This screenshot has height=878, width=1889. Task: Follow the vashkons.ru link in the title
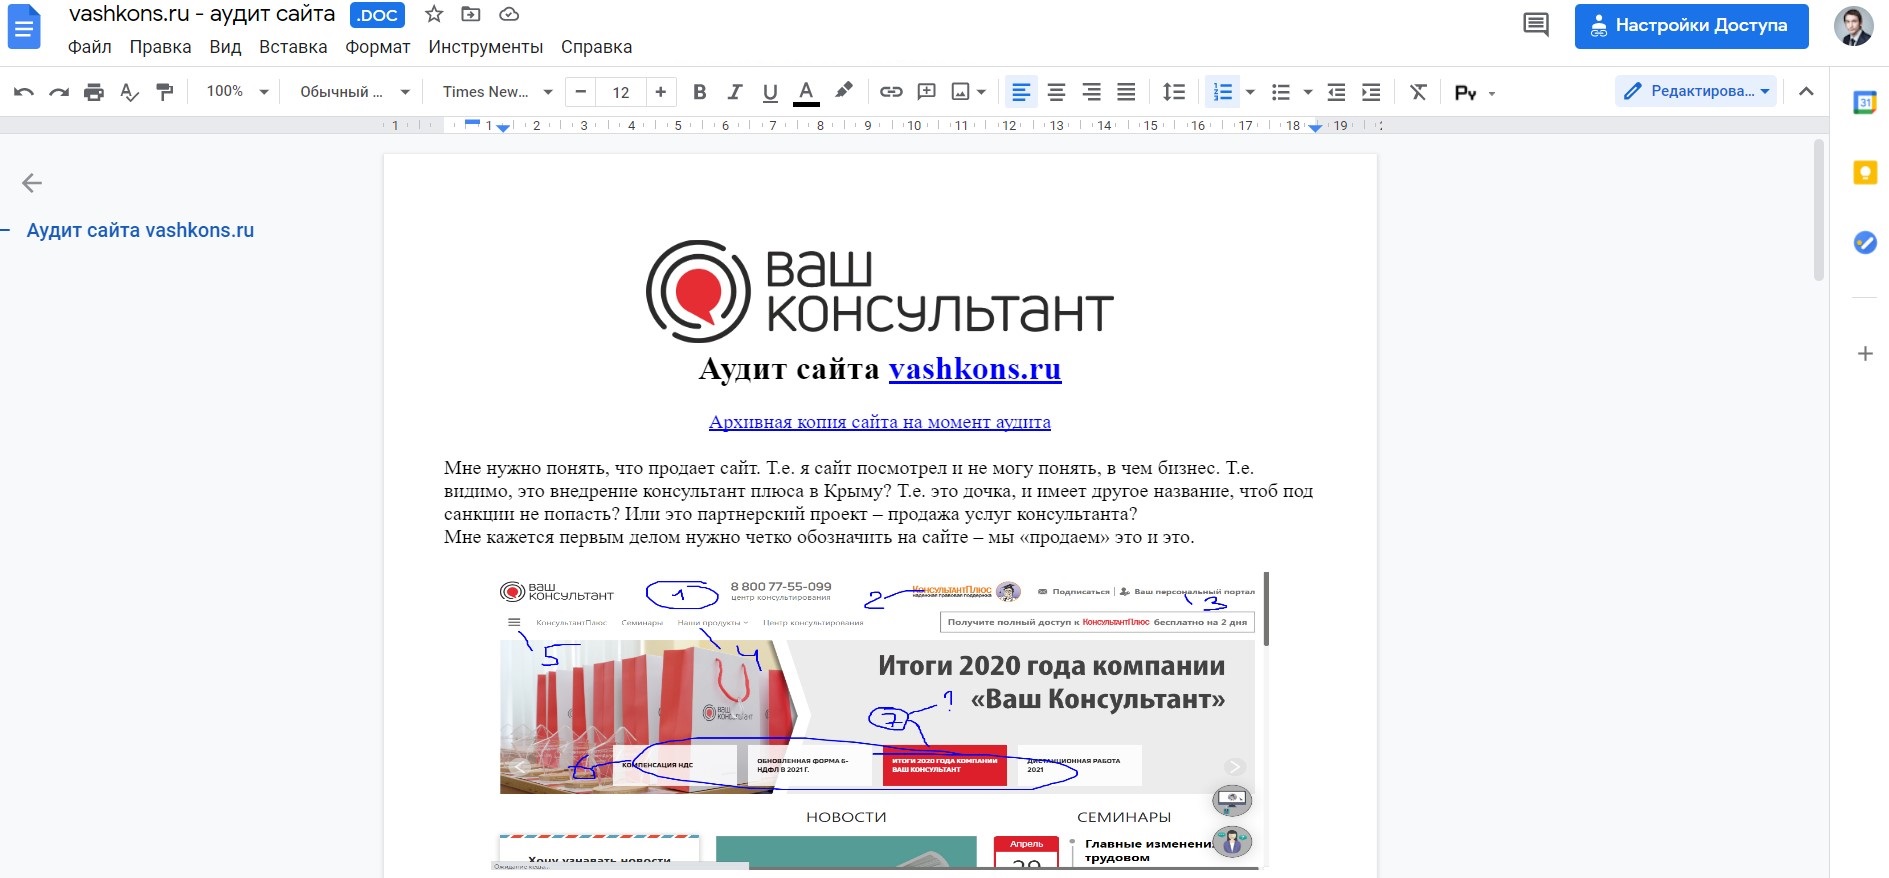click(975, 369)
